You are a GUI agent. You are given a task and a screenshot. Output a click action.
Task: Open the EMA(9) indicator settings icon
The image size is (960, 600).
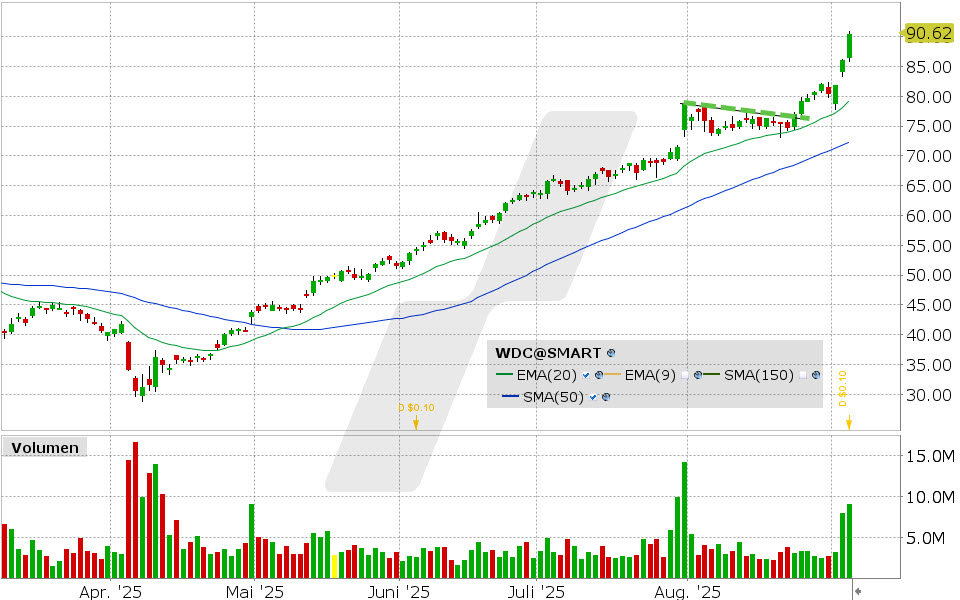pyautogui.click(x=697, y=375)
